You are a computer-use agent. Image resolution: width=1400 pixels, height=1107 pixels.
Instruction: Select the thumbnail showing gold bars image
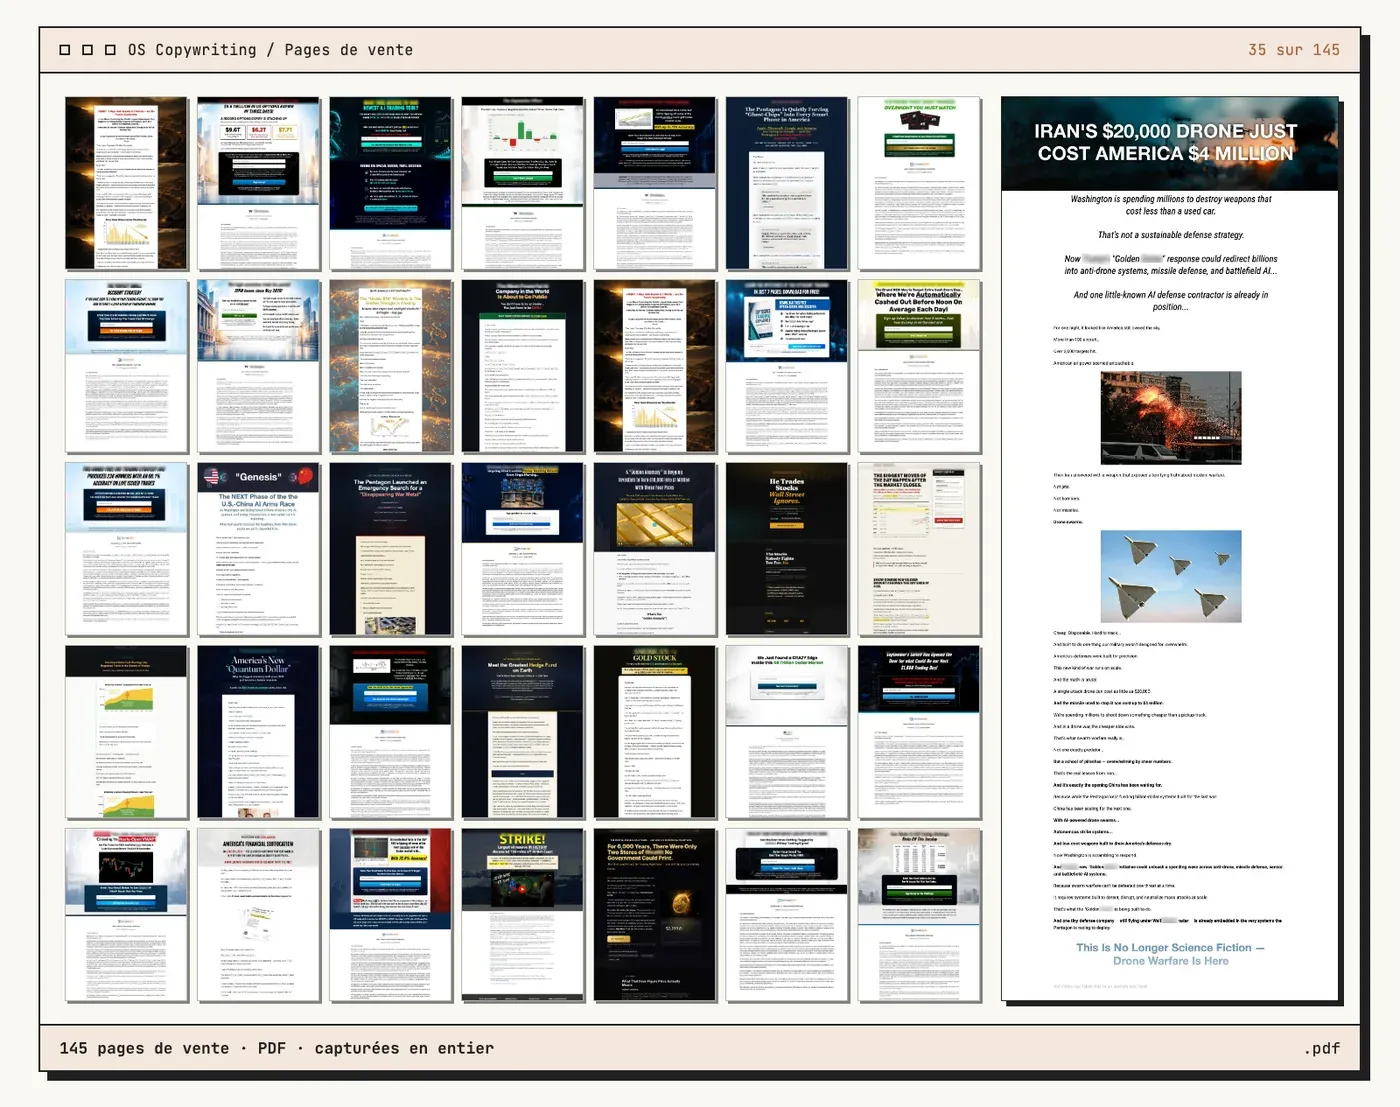tap(655, 549)
